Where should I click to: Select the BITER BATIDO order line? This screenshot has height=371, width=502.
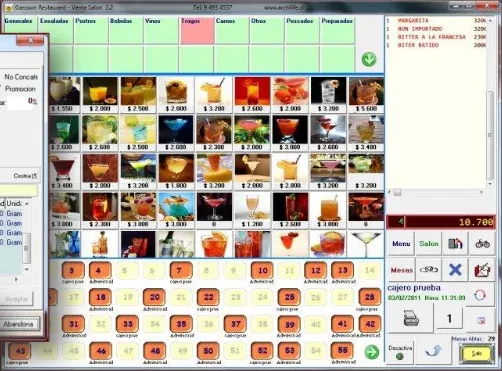pyautogui.click(x=437, y=45)
